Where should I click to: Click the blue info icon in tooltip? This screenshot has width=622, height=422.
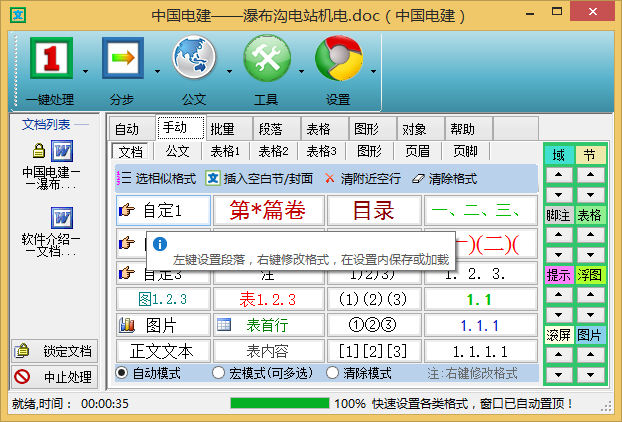(x=160, y=244)
